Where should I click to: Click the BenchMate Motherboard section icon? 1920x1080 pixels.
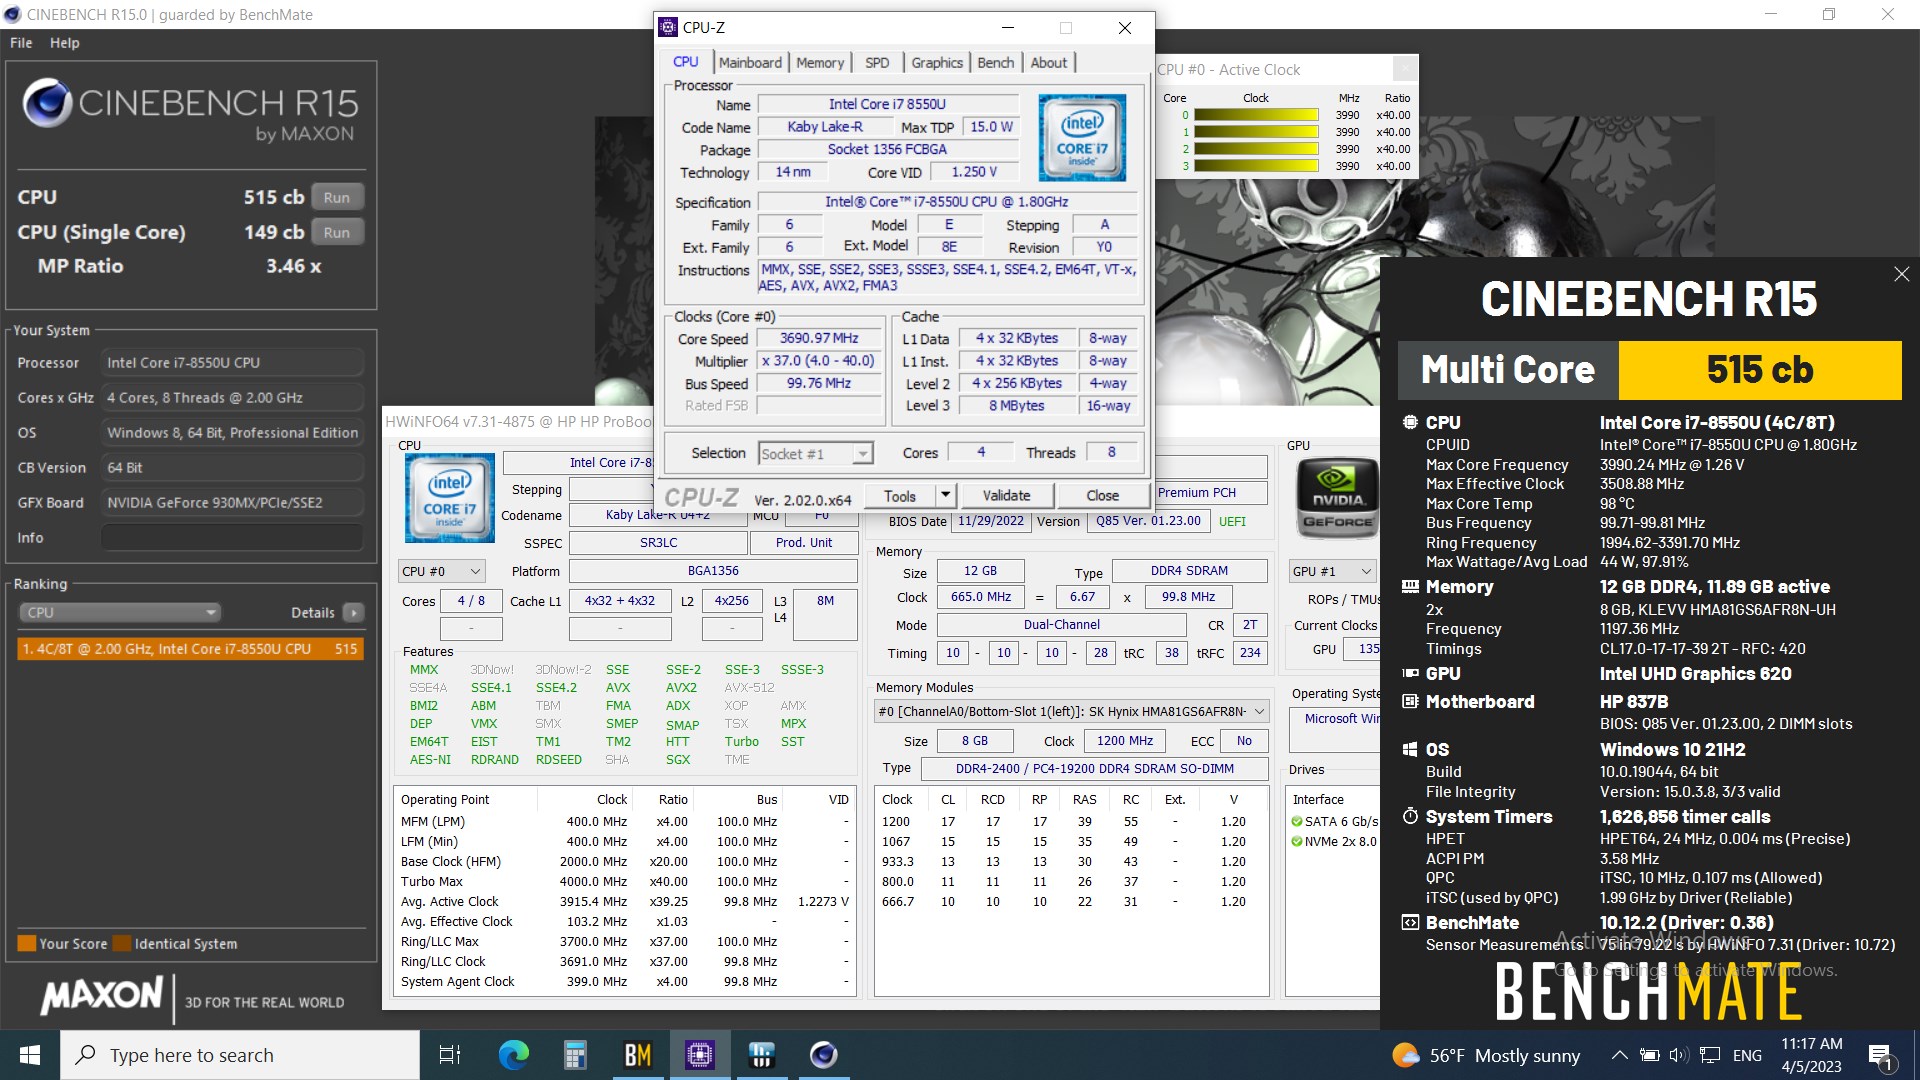coord(1410,702)
